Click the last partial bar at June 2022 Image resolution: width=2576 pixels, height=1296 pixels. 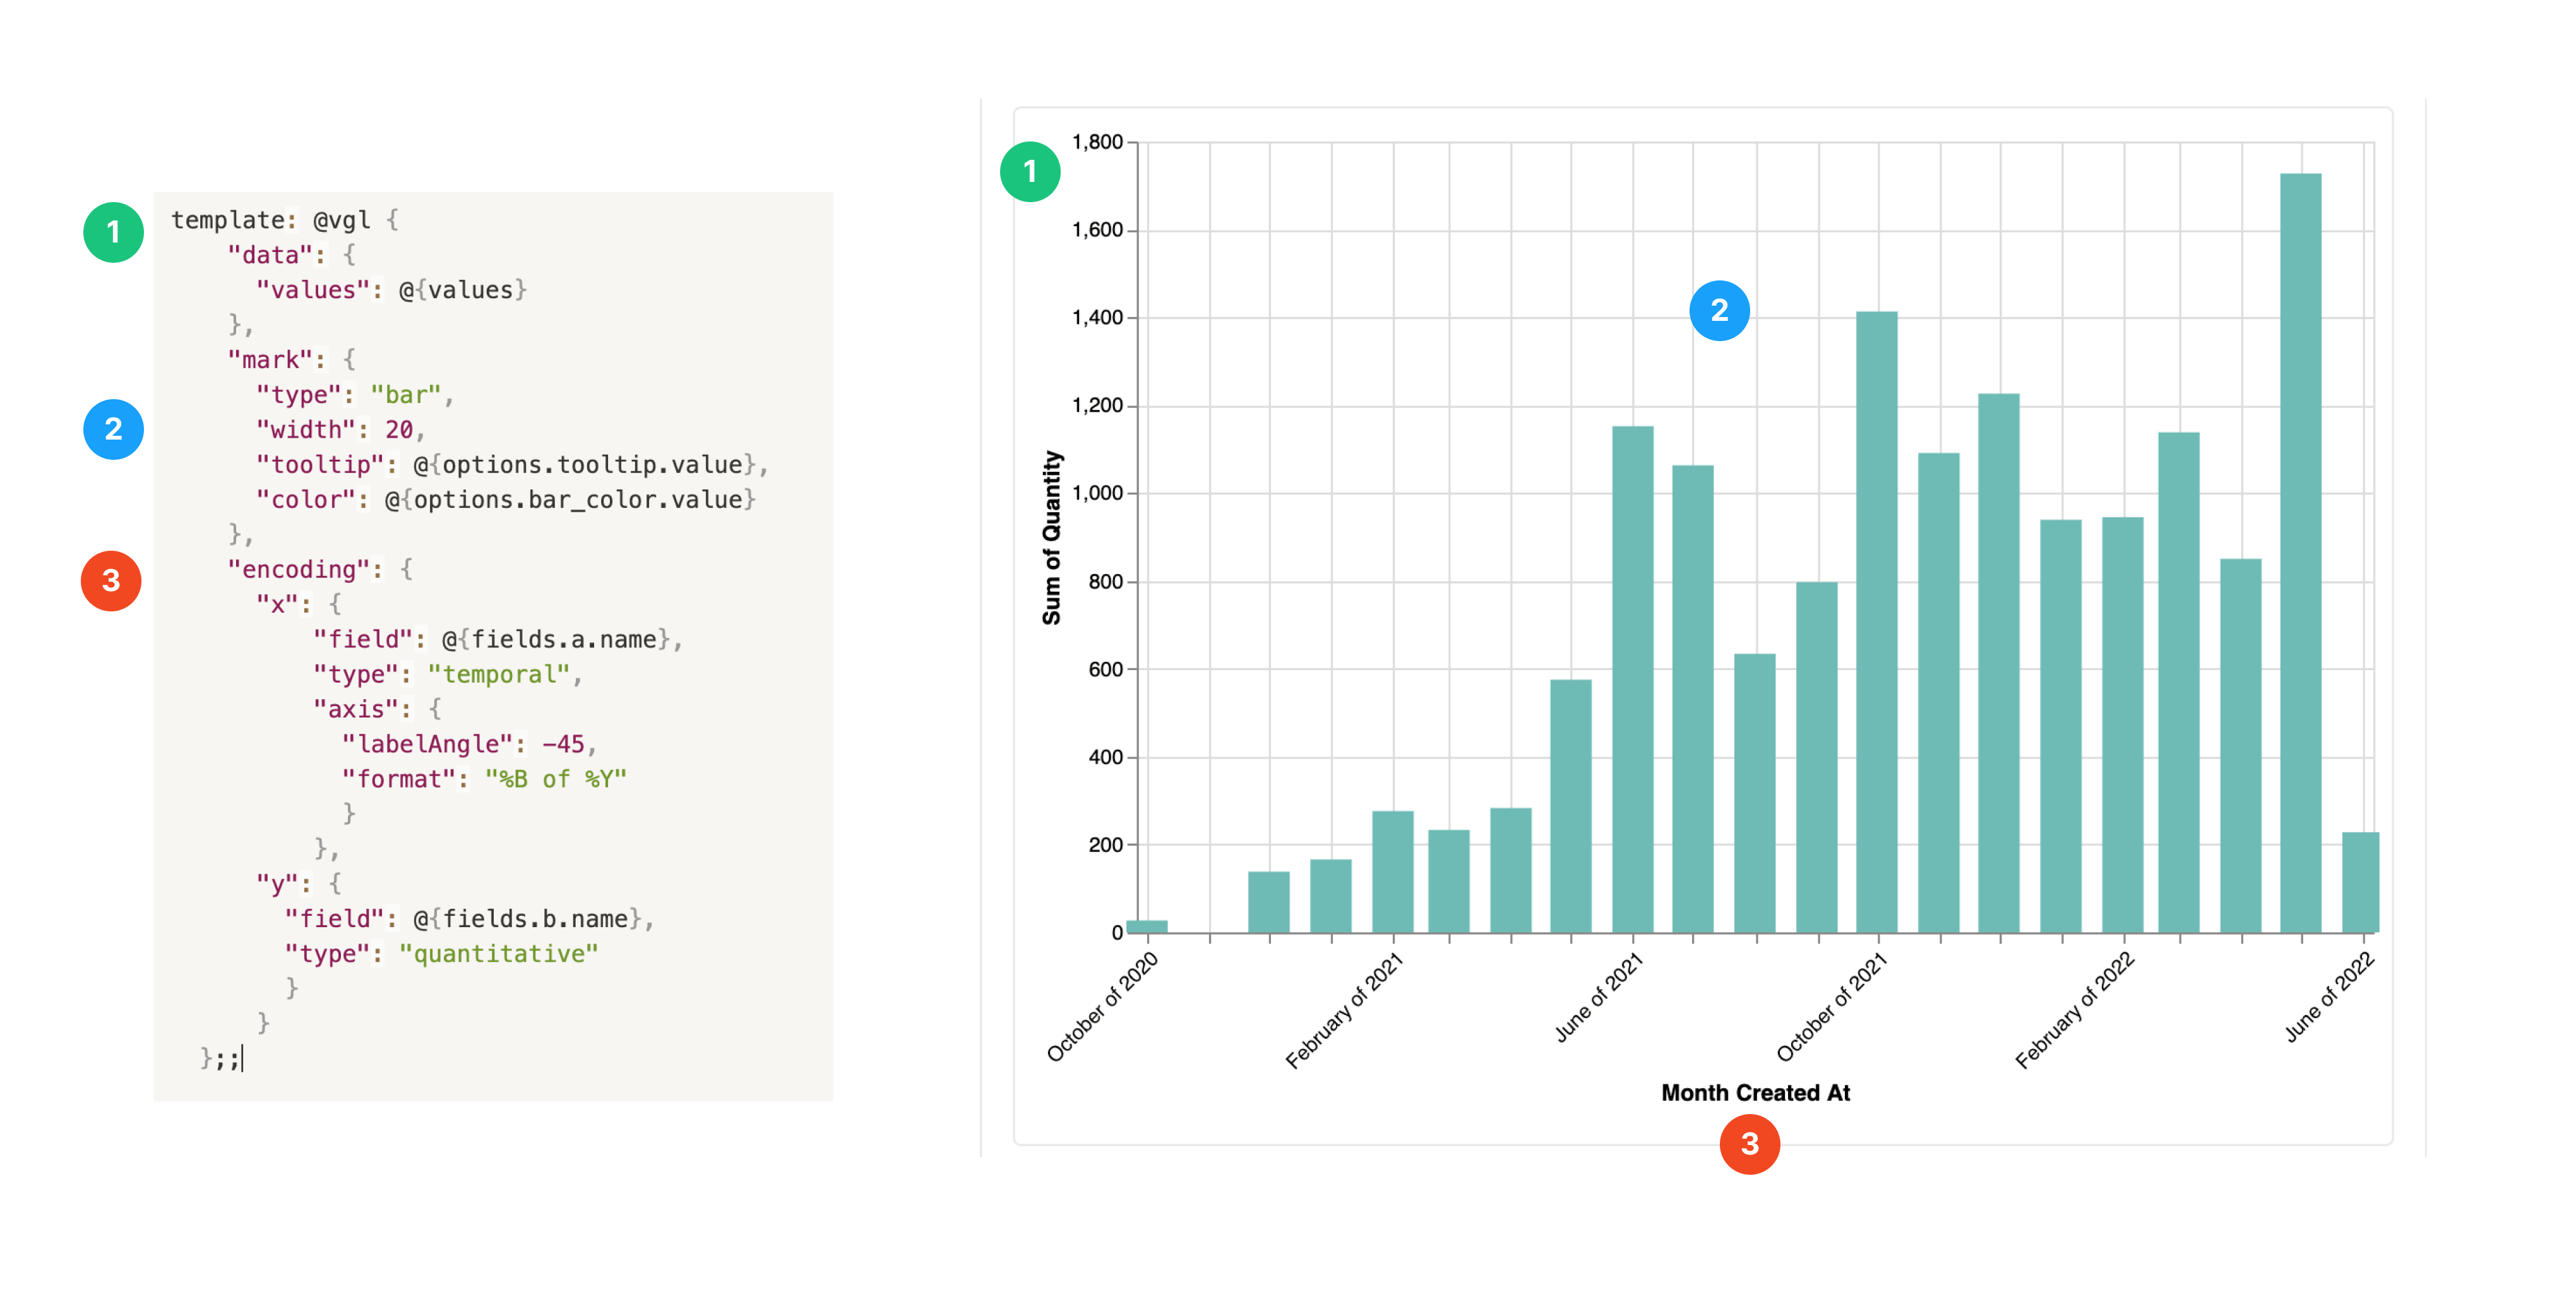2360,882
